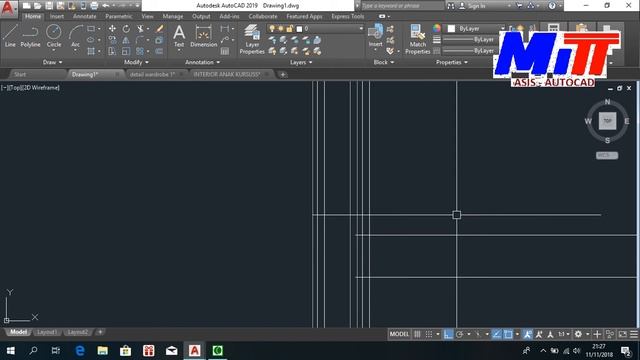Viewport: 640px width, 360px height.
Task: Click the WCS coordinate system button
Action: 607,156
